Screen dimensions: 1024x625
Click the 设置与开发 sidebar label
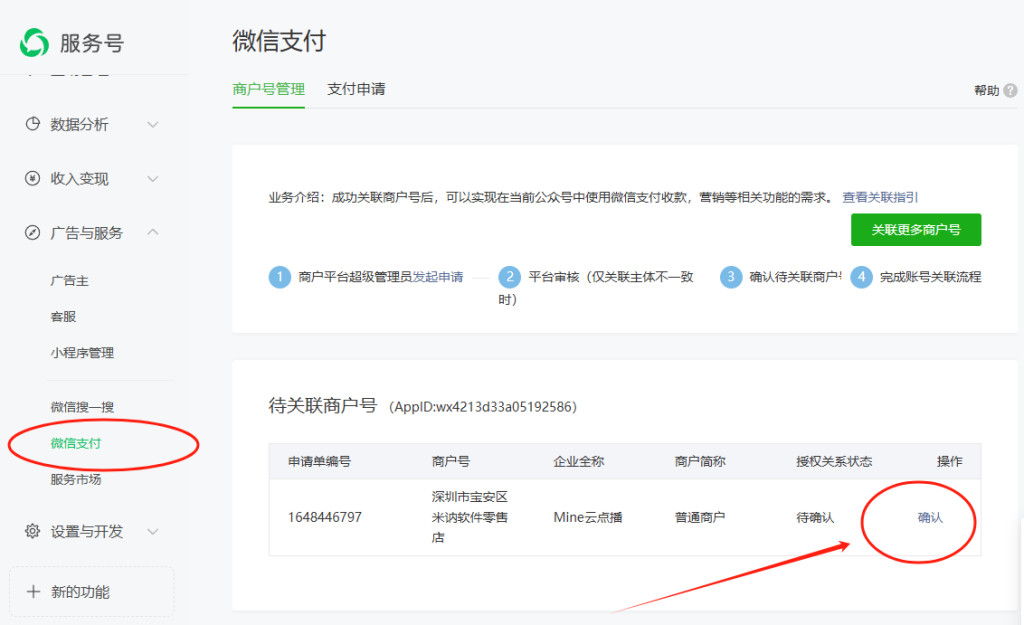pos(87,532)
